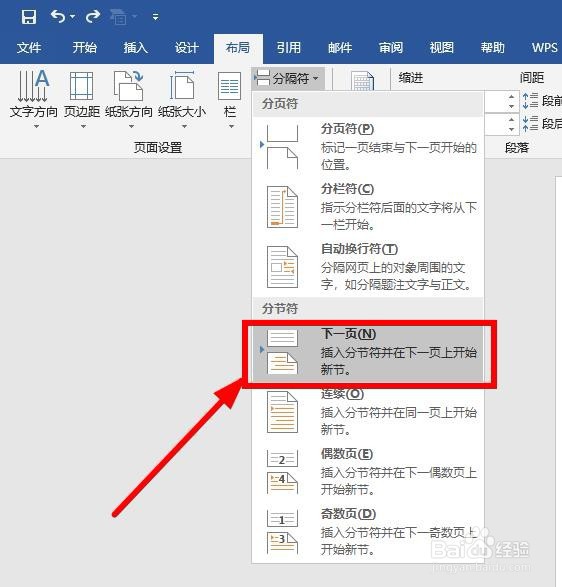Screen dimensions: 562x587
Task: Switch to the 帮助 ribbon tab
Action: (493, 48)
